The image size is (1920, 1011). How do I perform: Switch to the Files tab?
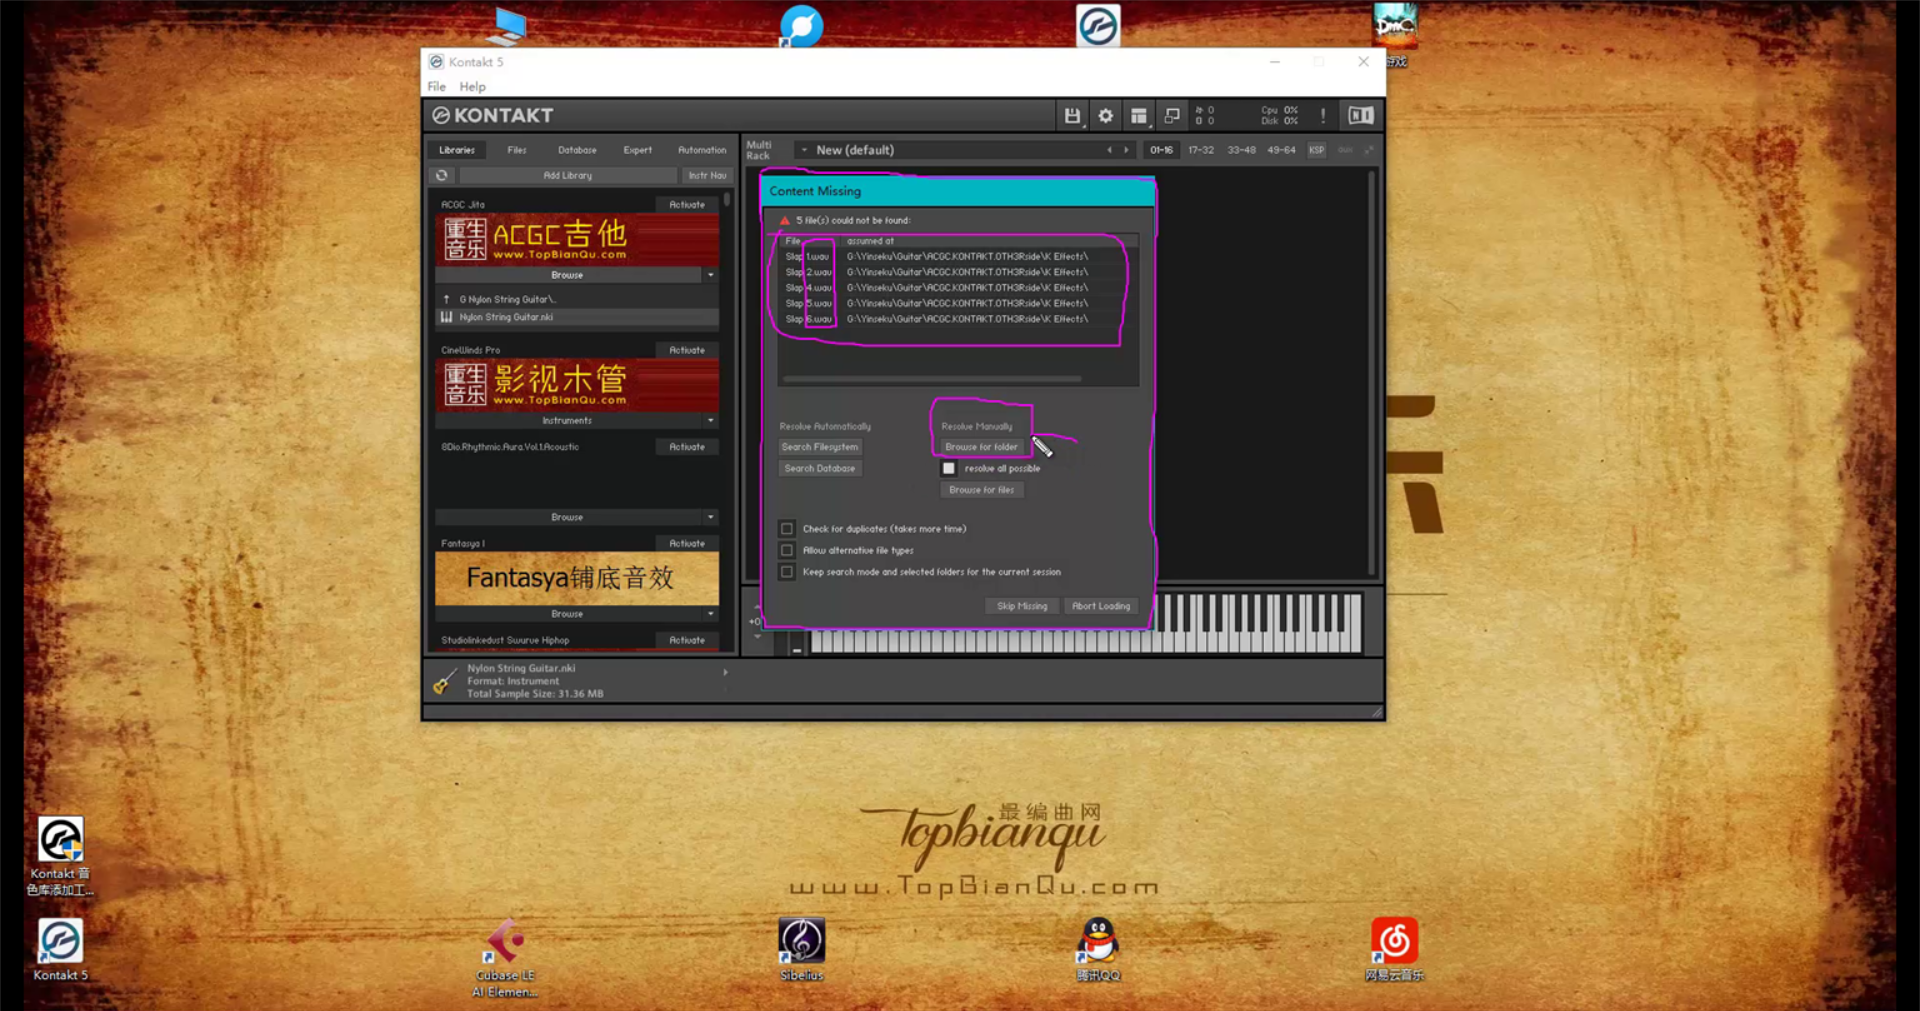[x=517, y=150]
